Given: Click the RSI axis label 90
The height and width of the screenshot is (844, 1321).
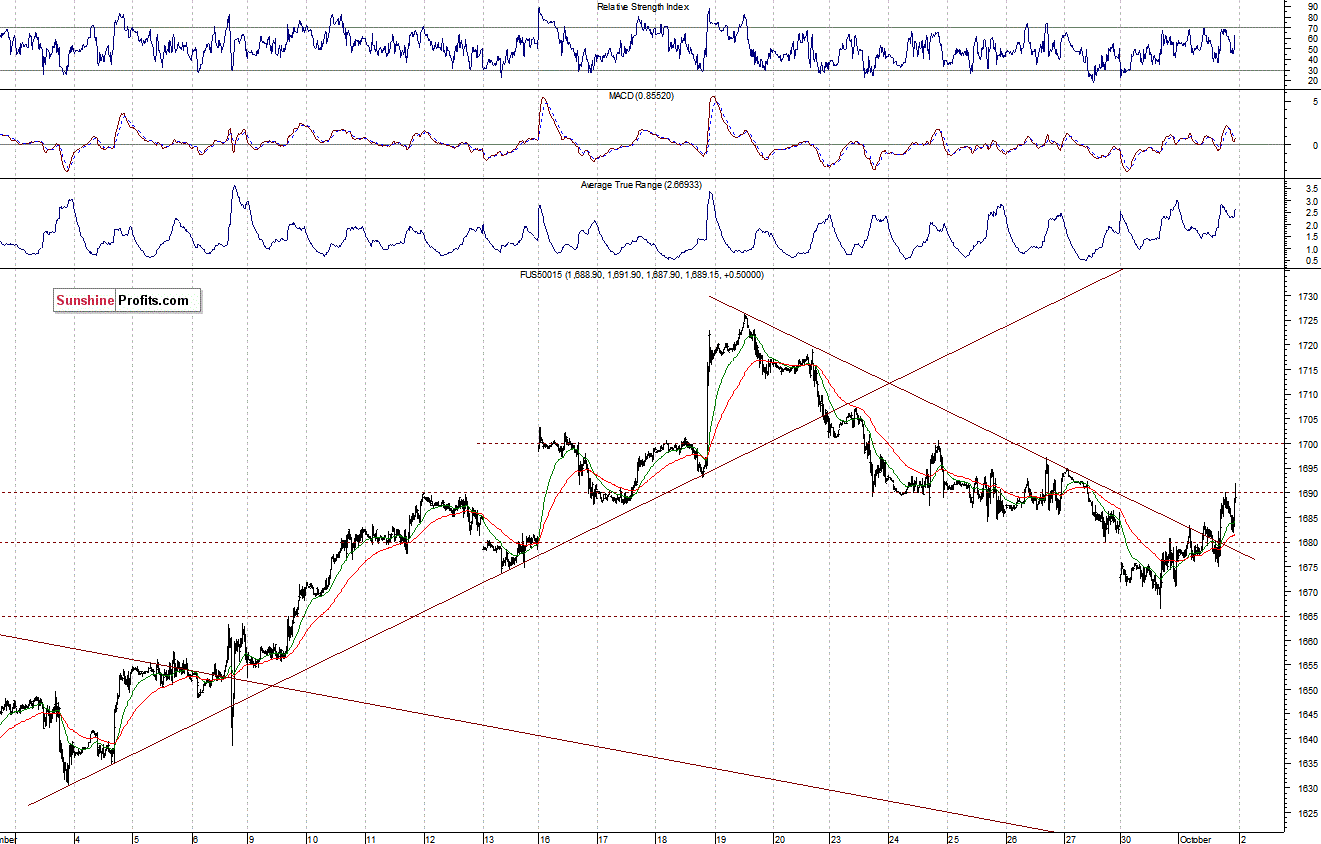Looking at the screenshot, I should coord(1312,7).
